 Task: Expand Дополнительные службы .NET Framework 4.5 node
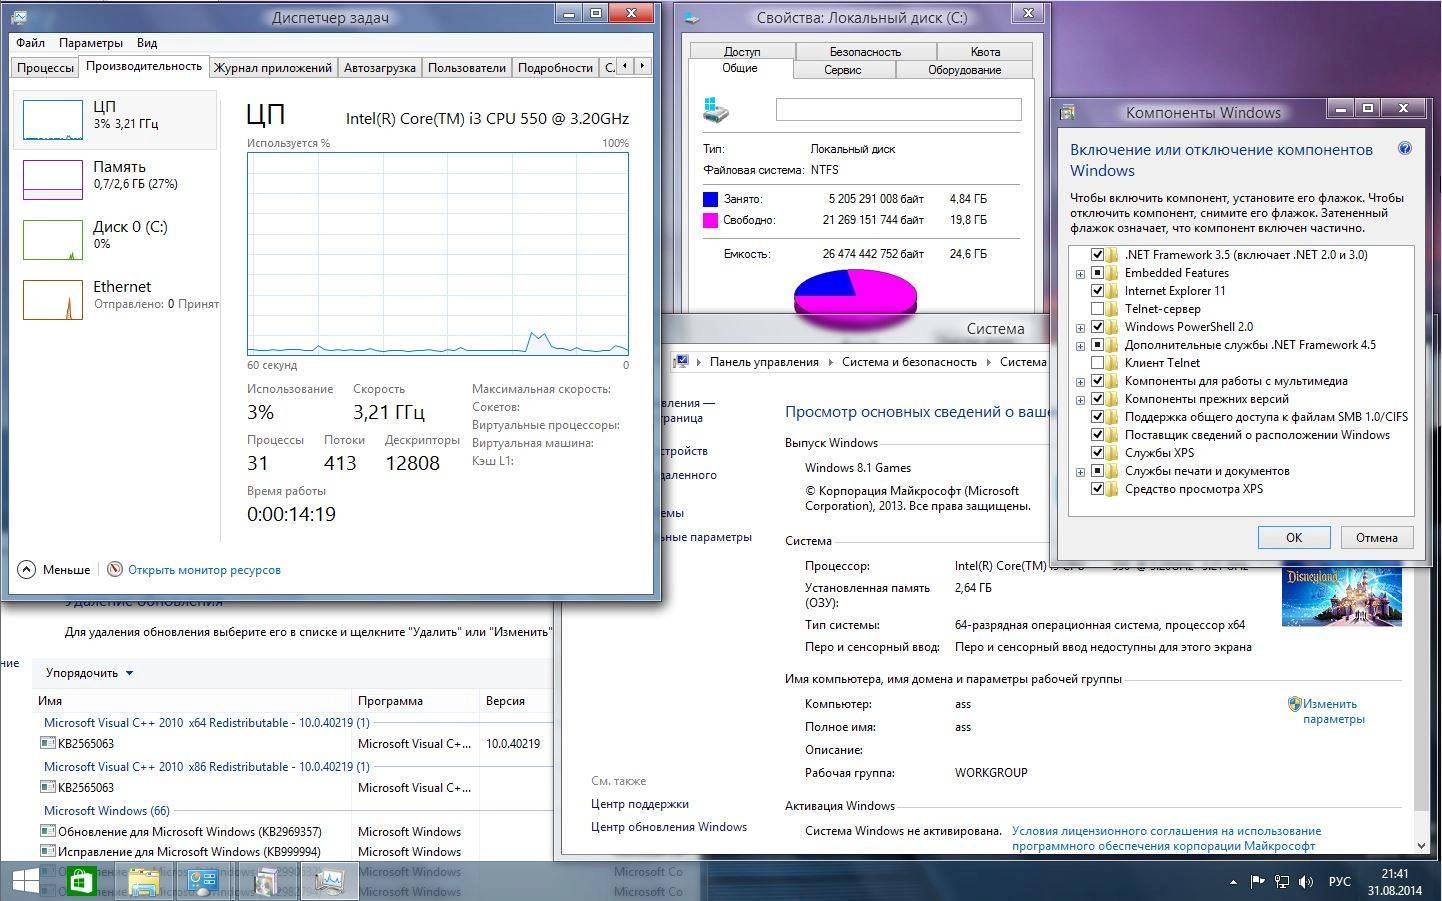[x=1080, y=346]
